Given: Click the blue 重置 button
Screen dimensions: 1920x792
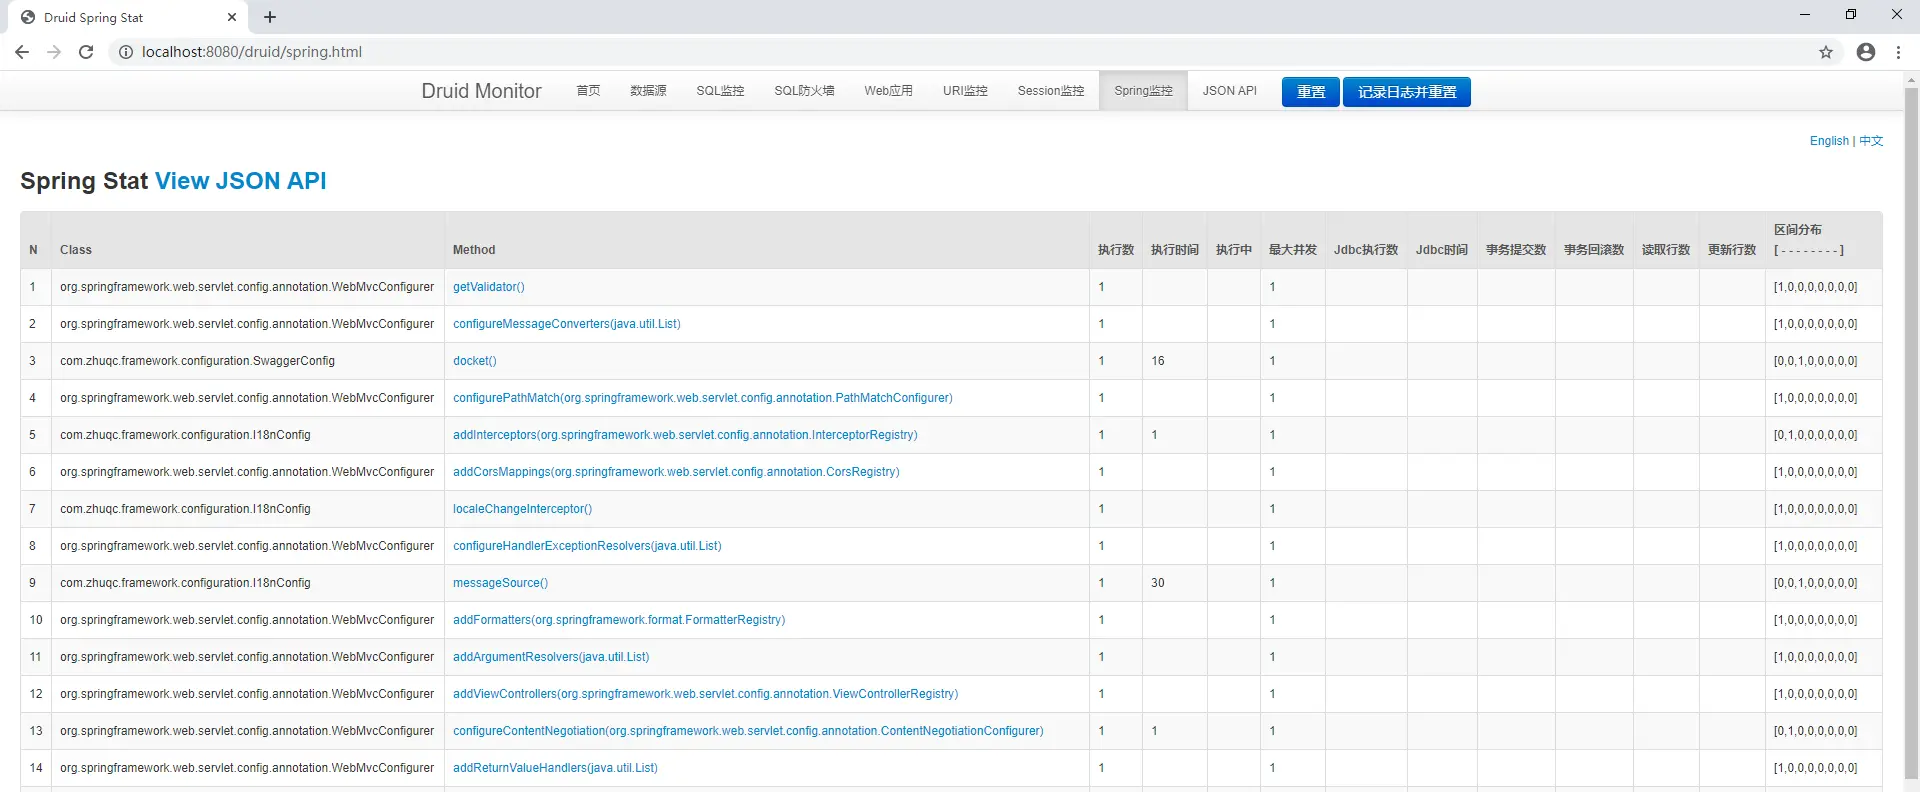Looking at the screenshot, I should click(1311, 92).
